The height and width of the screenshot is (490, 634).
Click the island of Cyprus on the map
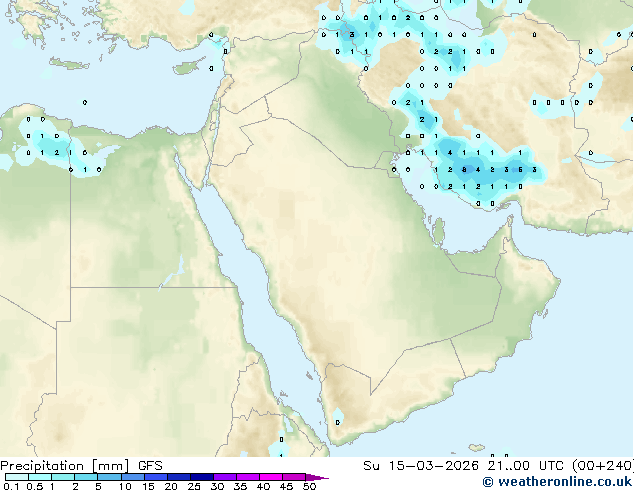pos(189,66)
